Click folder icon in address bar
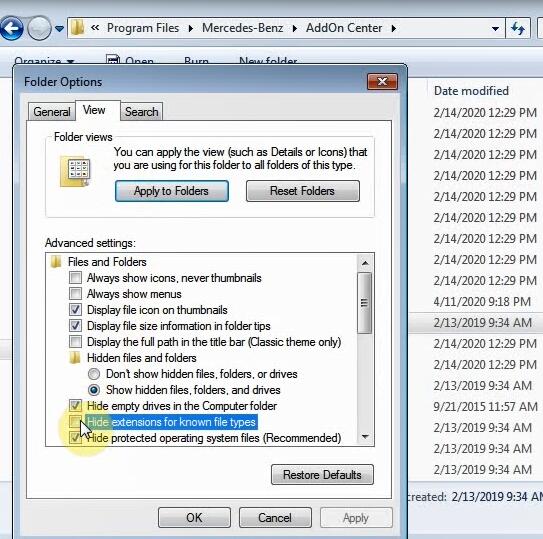 point(78,28)
